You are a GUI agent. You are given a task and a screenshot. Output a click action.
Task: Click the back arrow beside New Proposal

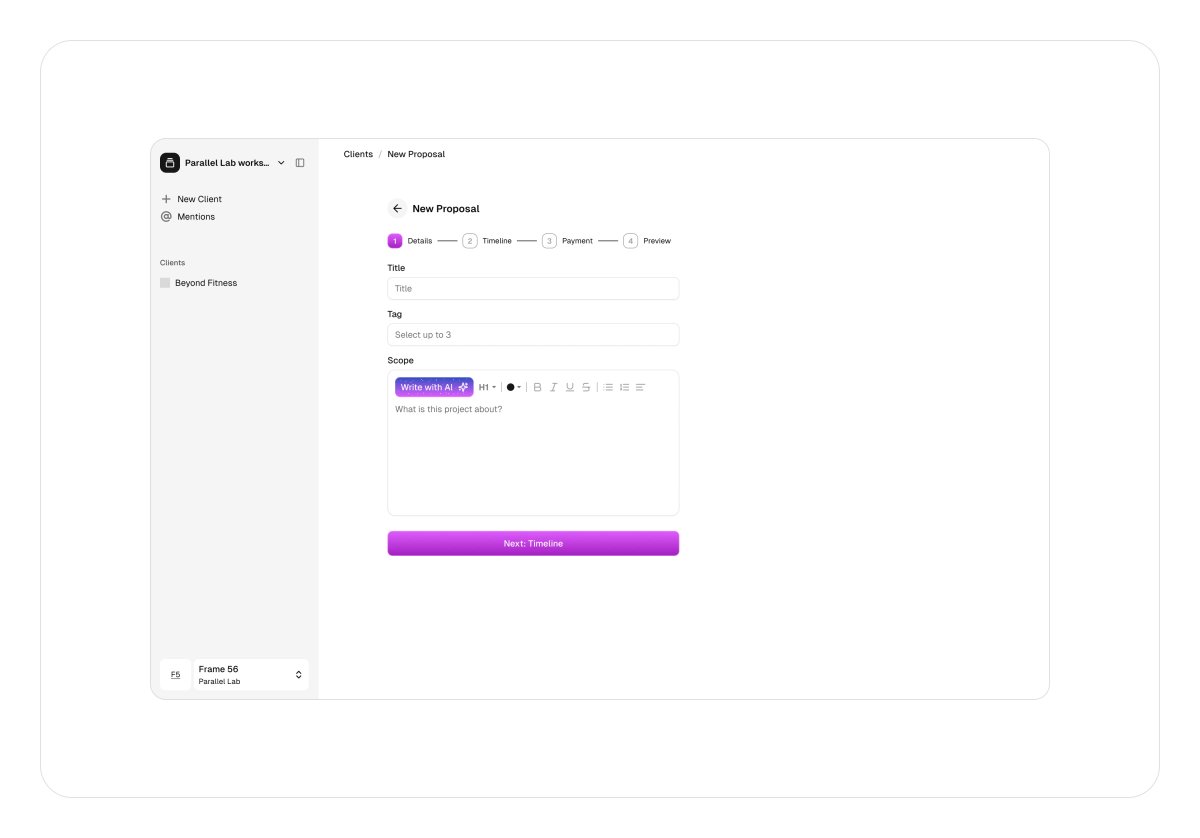pos(397,209)
